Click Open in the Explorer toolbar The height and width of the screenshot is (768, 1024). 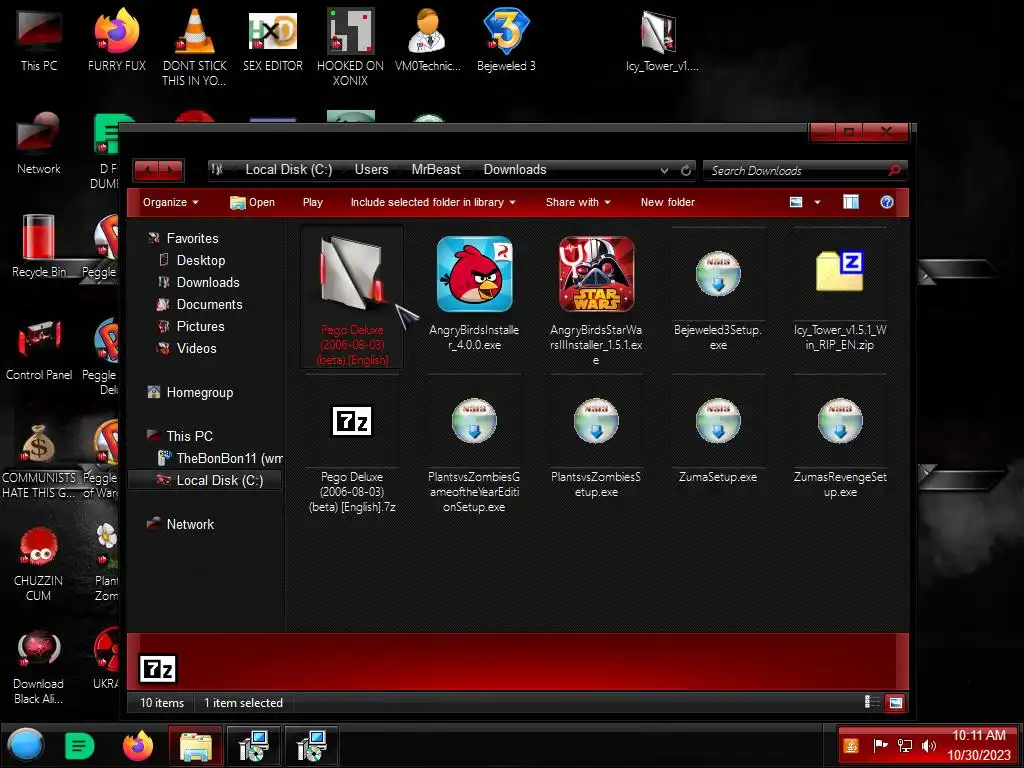(x=252, y=202)
